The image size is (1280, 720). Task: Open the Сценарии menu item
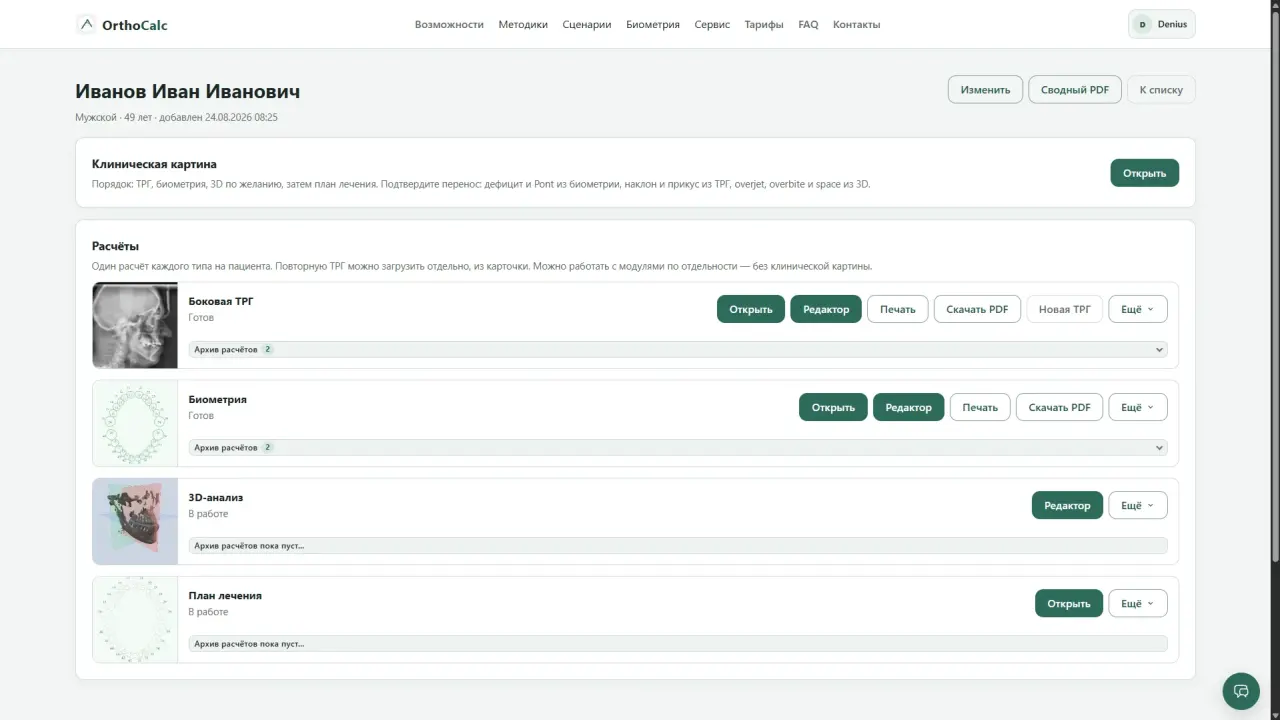click(587, 24)
